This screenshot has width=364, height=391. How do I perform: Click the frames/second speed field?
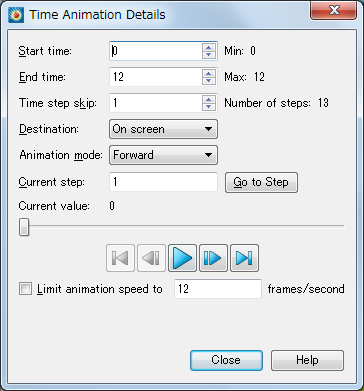coord(218,289)
